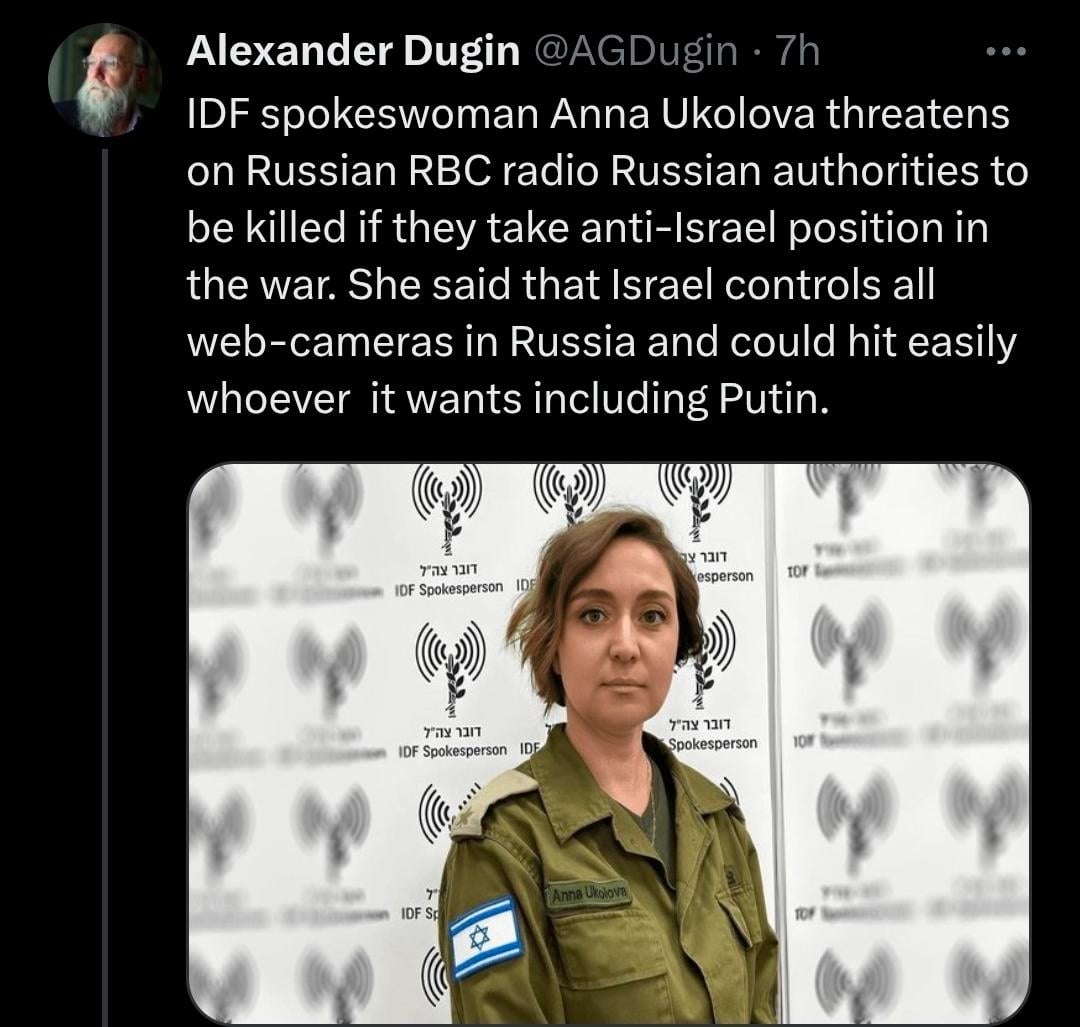Click the 'web-cameras in Russia' phrase
1080x1027 pixels.
click(411, 342)
